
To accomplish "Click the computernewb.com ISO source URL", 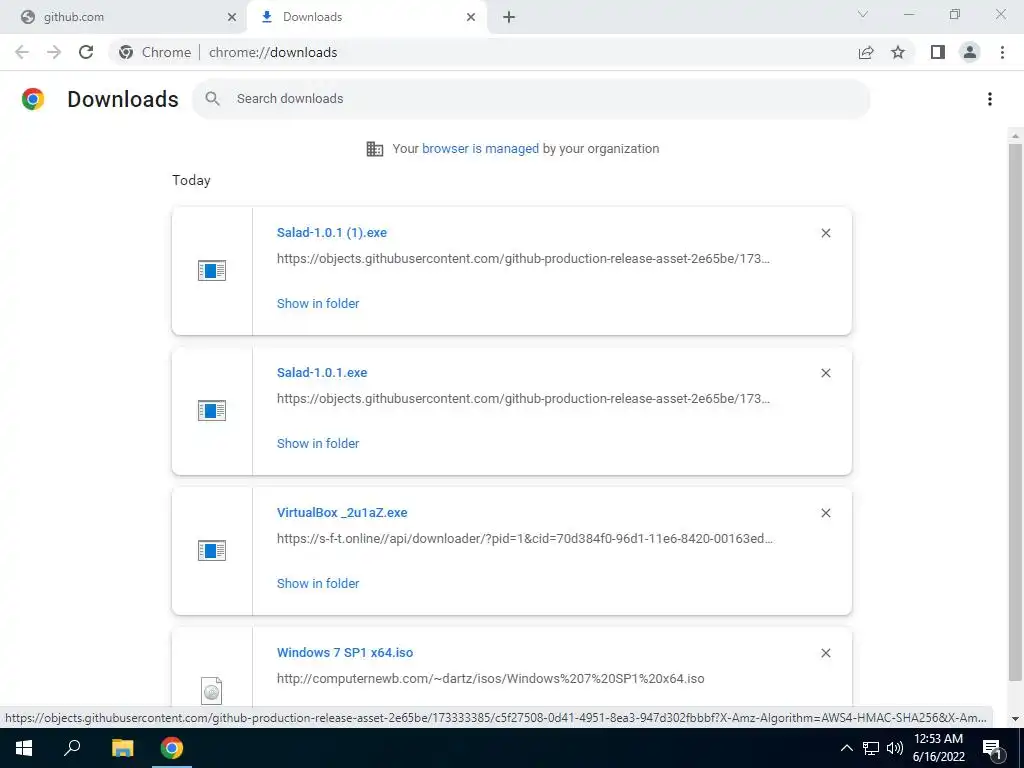I will 490,679.
